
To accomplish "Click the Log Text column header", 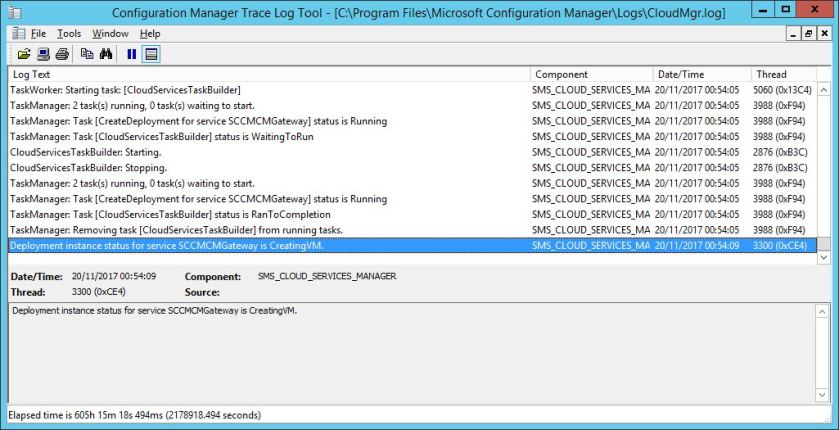I will pyautogui.click(x=269, y=74).
